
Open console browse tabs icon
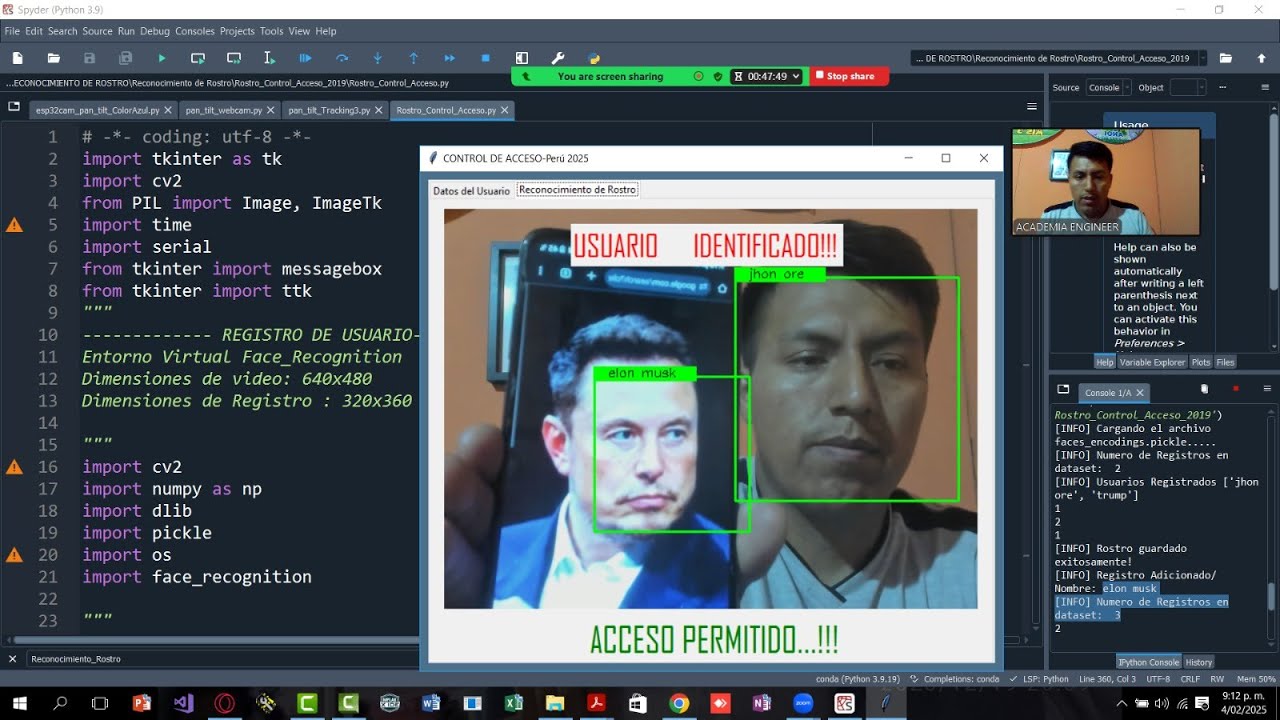1063,389
